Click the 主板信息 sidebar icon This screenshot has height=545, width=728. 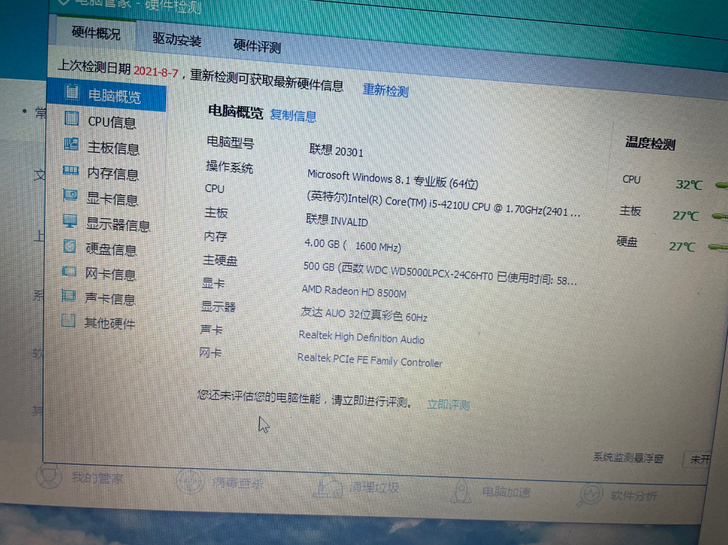pyautogui.click(x=71, y=144)
